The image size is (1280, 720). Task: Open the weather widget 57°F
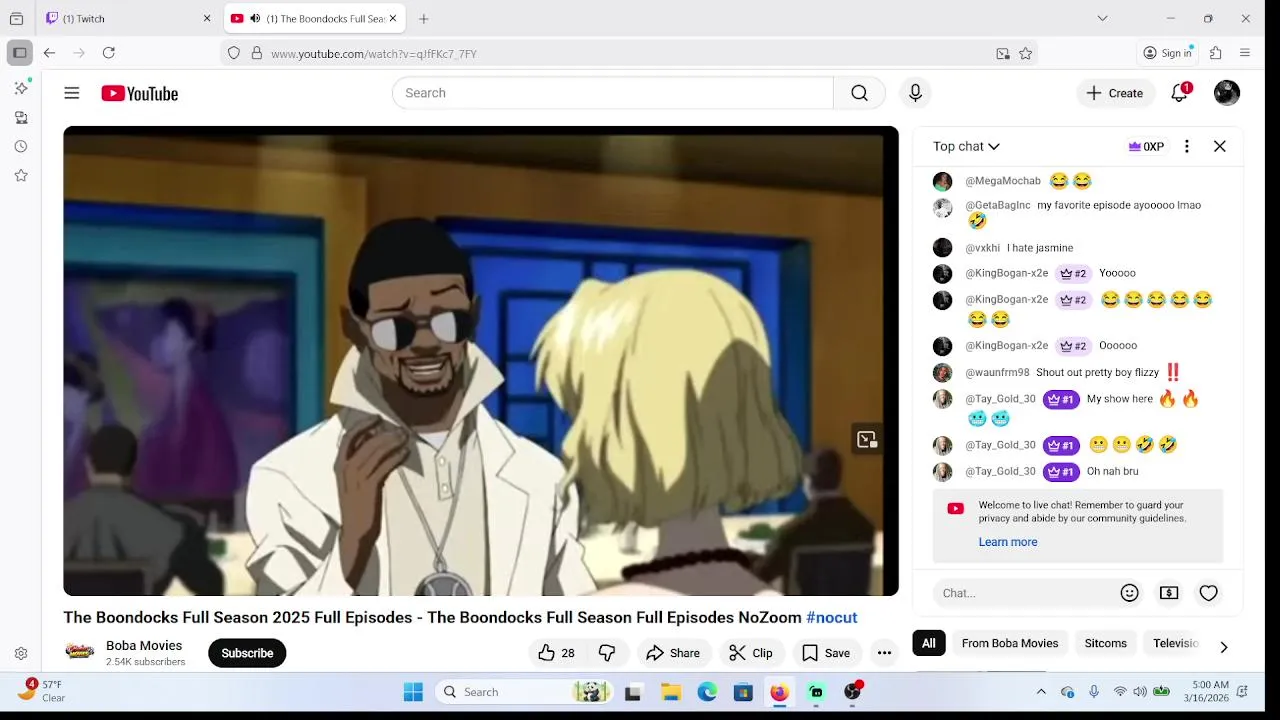pyautogui.click(x=42, y=691)
